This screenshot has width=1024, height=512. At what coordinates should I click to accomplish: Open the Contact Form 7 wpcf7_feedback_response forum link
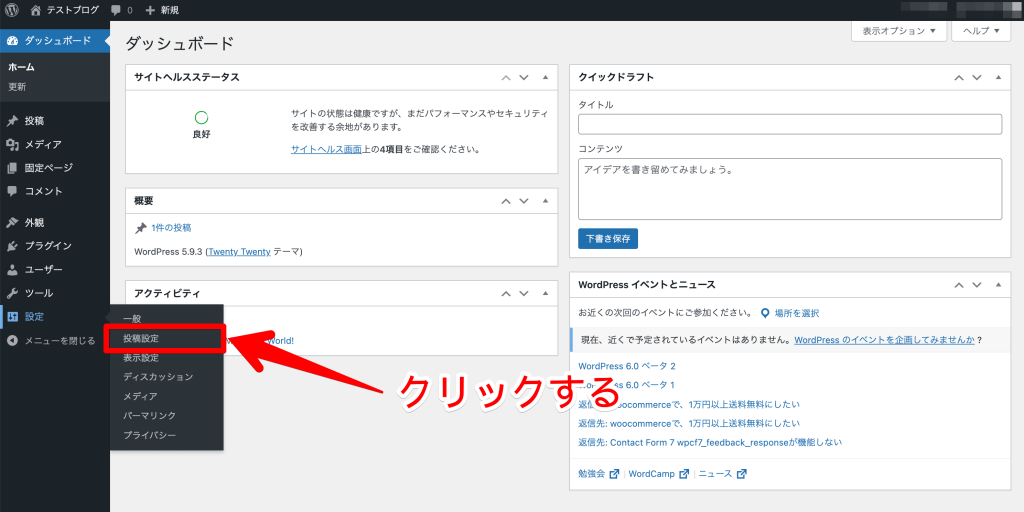710,442
